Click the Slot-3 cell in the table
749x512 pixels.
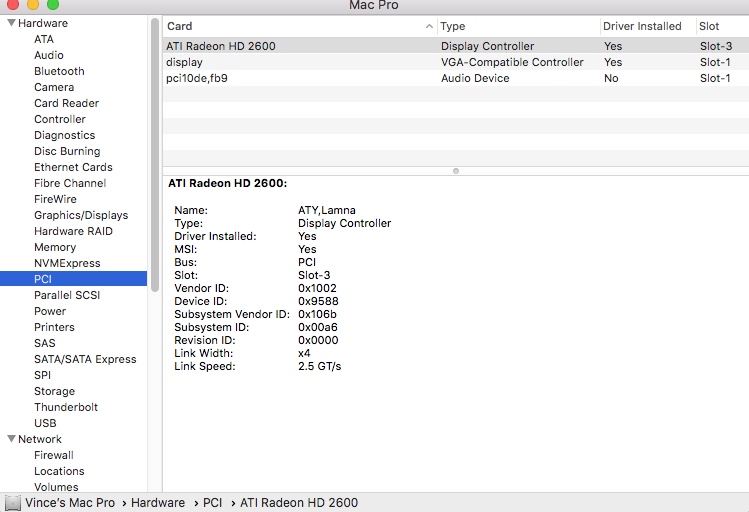coord(716,46)
